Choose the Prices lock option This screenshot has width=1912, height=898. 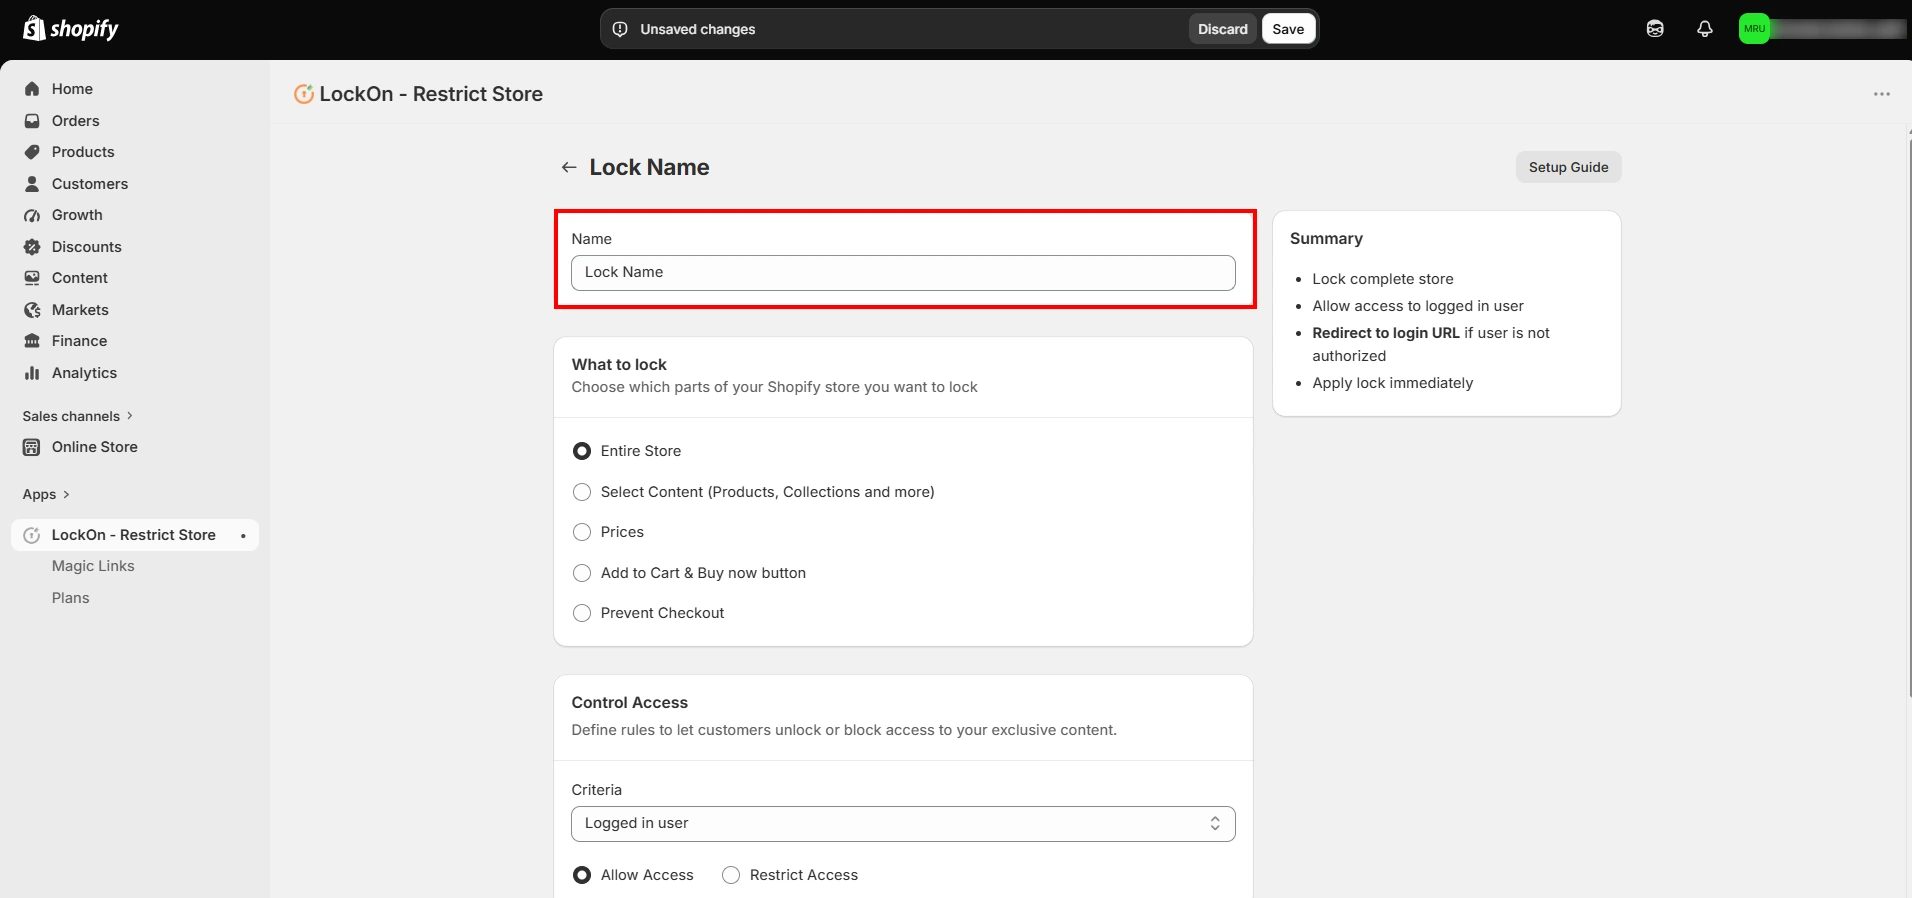tap(582, 532)
